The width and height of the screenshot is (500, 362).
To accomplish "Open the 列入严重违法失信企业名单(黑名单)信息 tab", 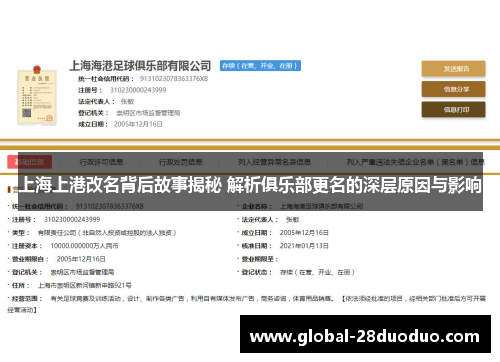I will pos(415,162).
